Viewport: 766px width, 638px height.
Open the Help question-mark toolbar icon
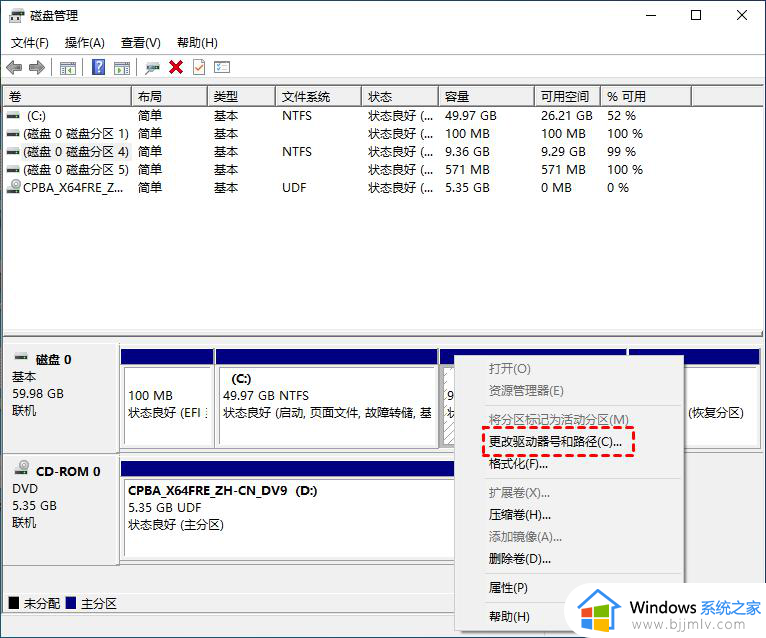coord(98,67)
